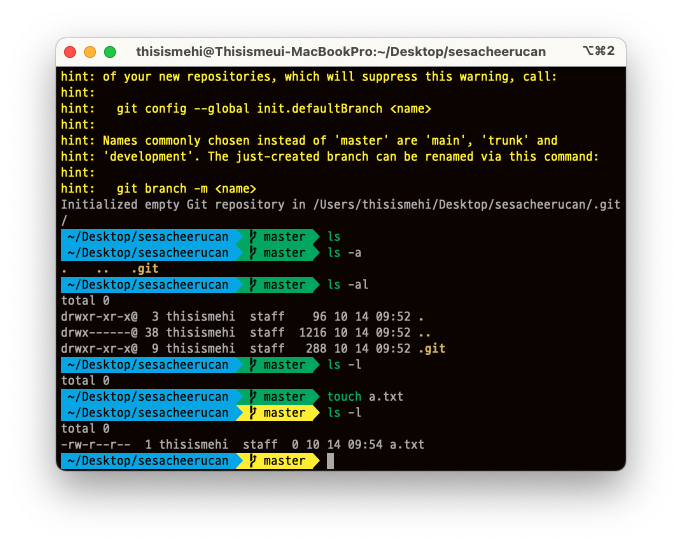The image size is (682, 545).
Task: Click the '09:54' timestamp in the a.txt row
Action: pos(365,445)
